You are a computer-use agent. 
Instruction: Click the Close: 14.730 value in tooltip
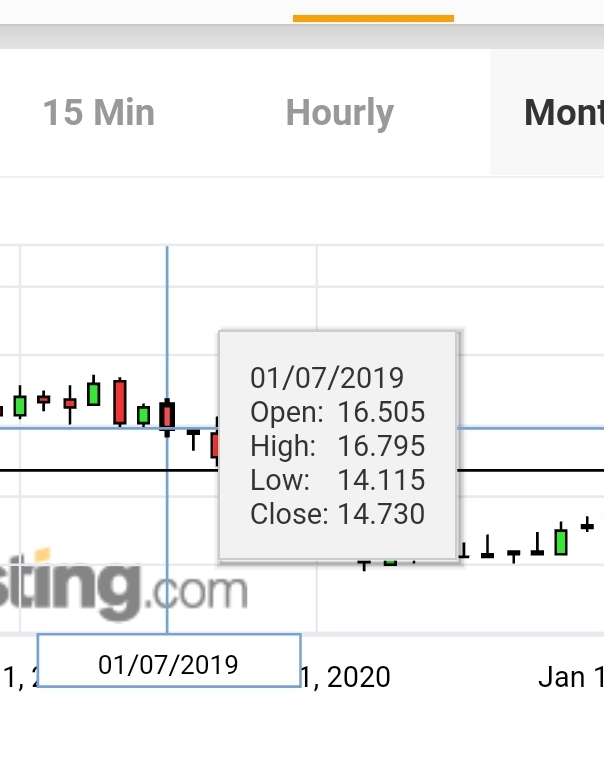(337, 513)
